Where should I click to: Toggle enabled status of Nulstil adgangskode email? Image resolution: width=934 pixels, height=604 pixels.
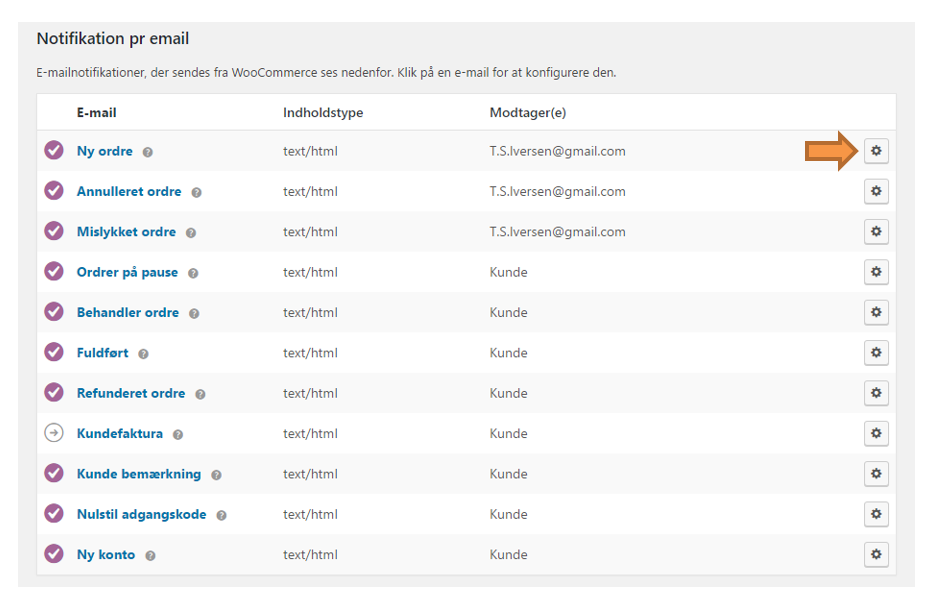click(x=54, y=513)
